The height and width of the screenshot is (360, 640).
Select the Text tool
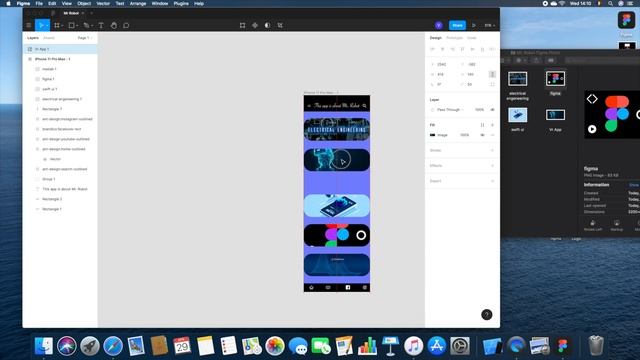click(101, 25)
